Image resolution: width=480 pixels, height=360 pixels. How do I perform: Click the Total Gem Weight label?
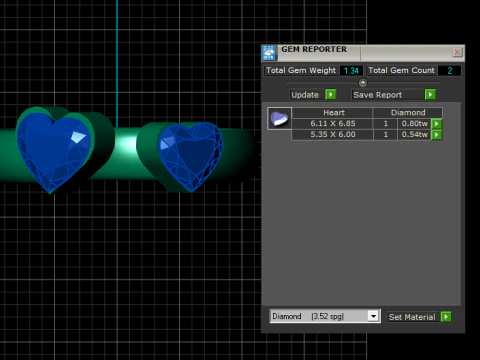point(301,70)
